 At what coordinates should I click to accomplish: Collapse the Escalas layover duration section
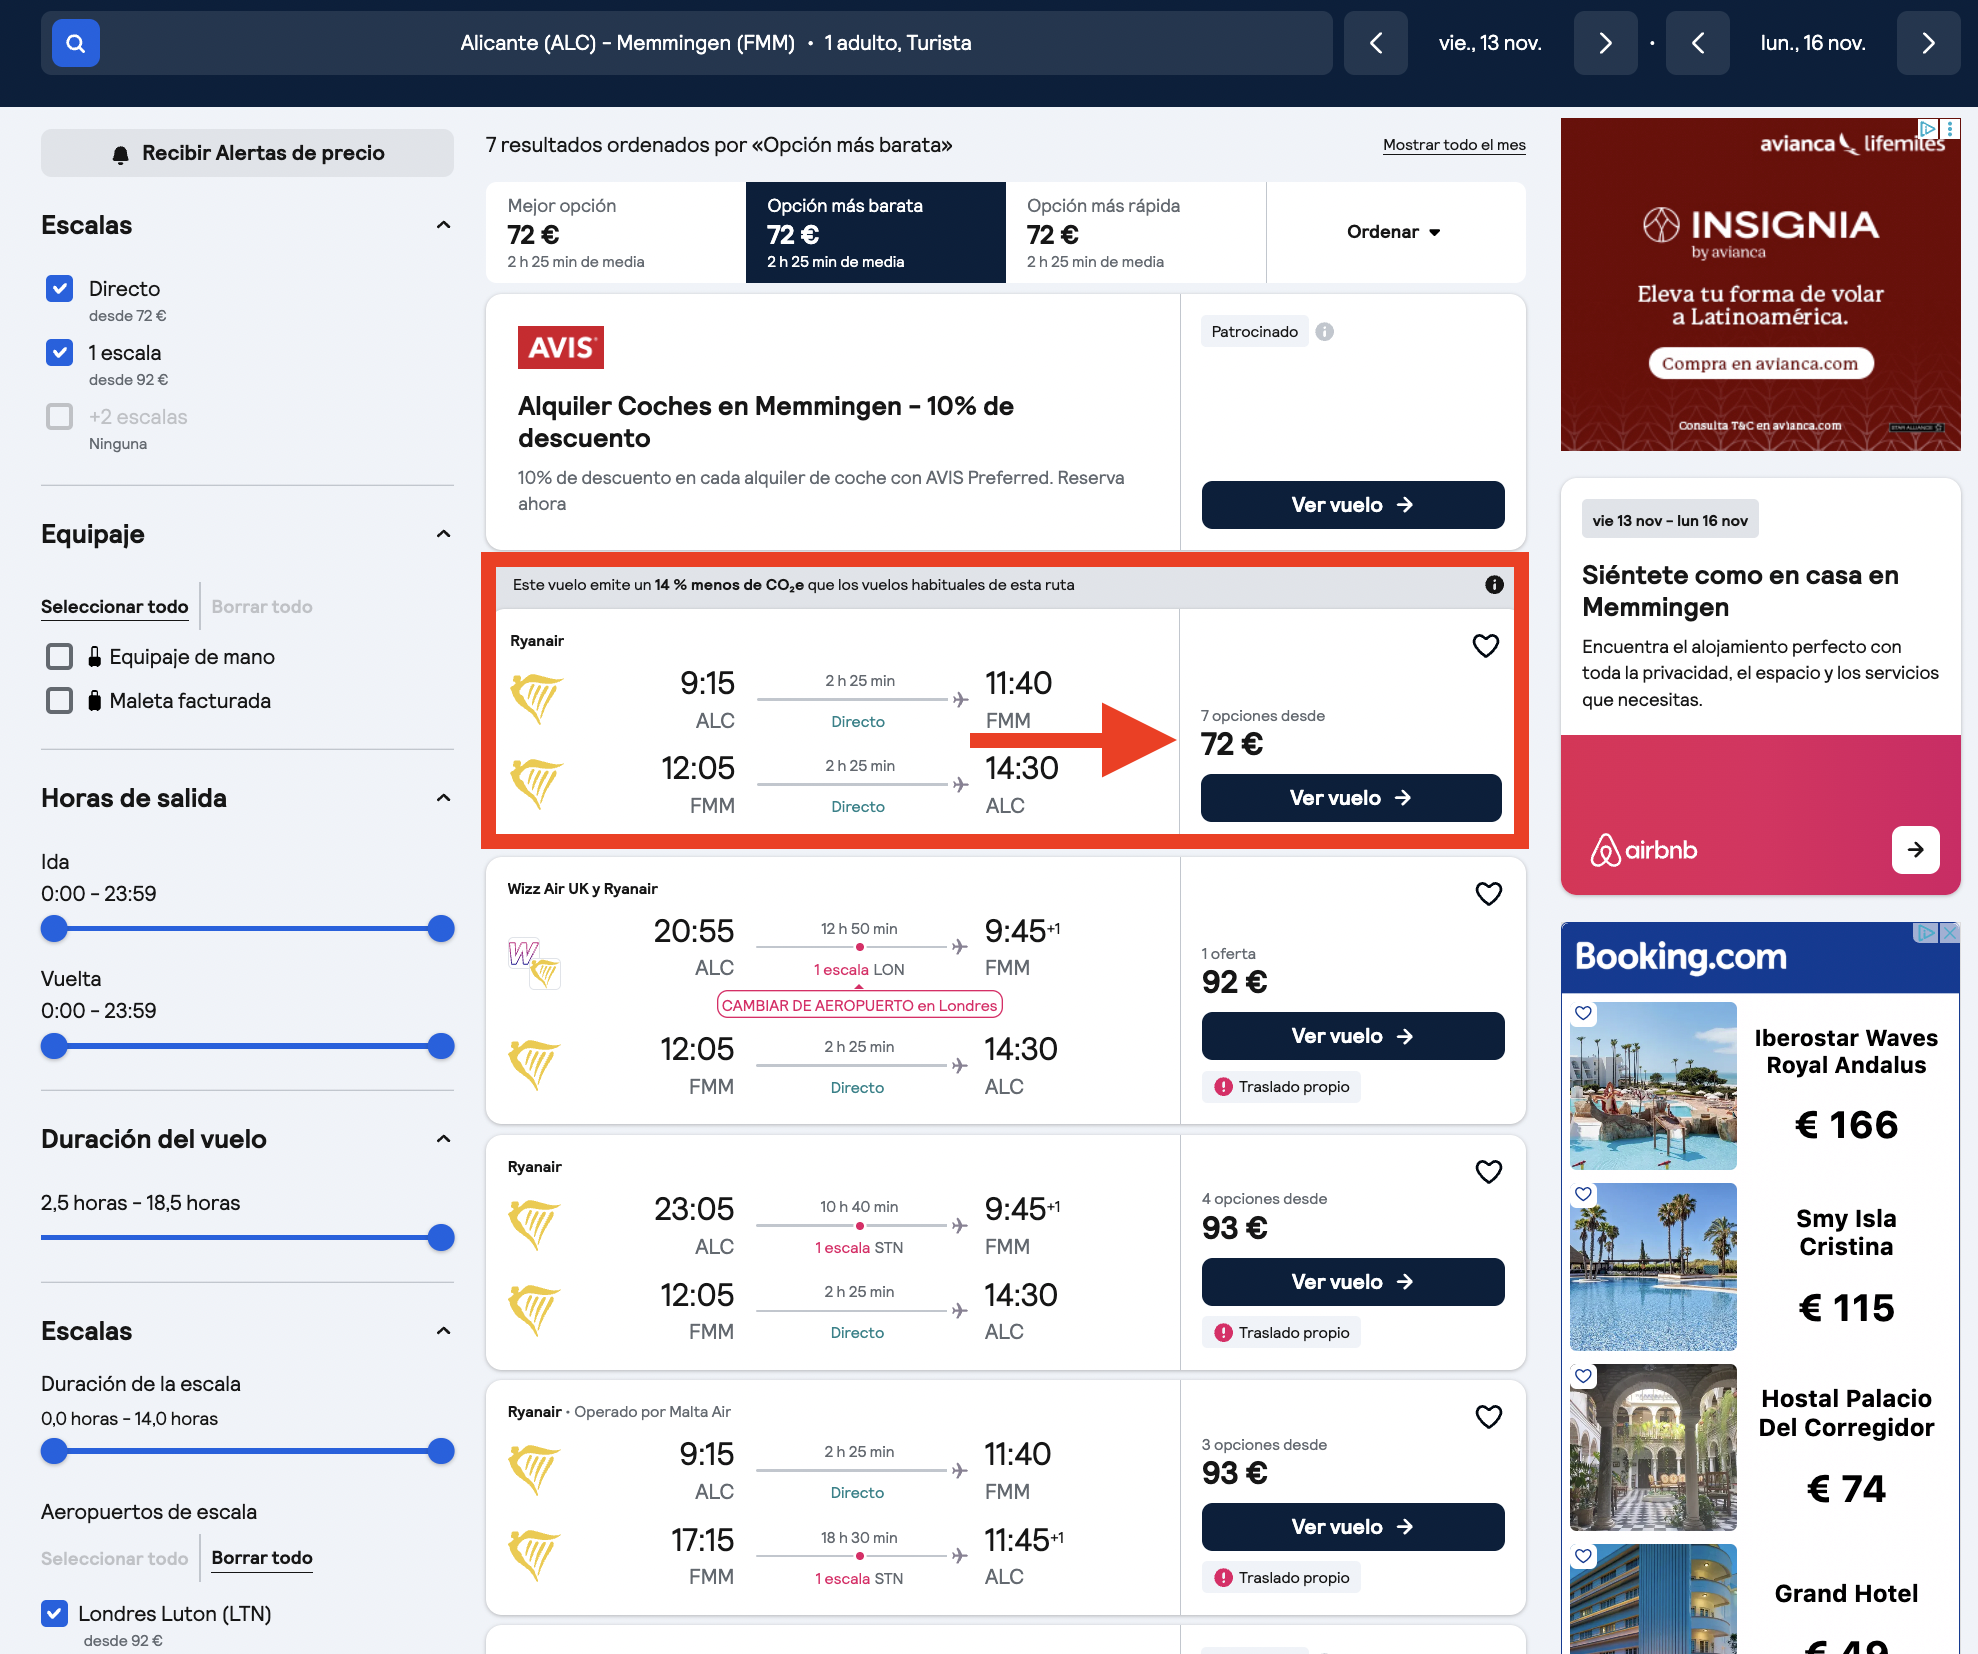coord(444,1332)
